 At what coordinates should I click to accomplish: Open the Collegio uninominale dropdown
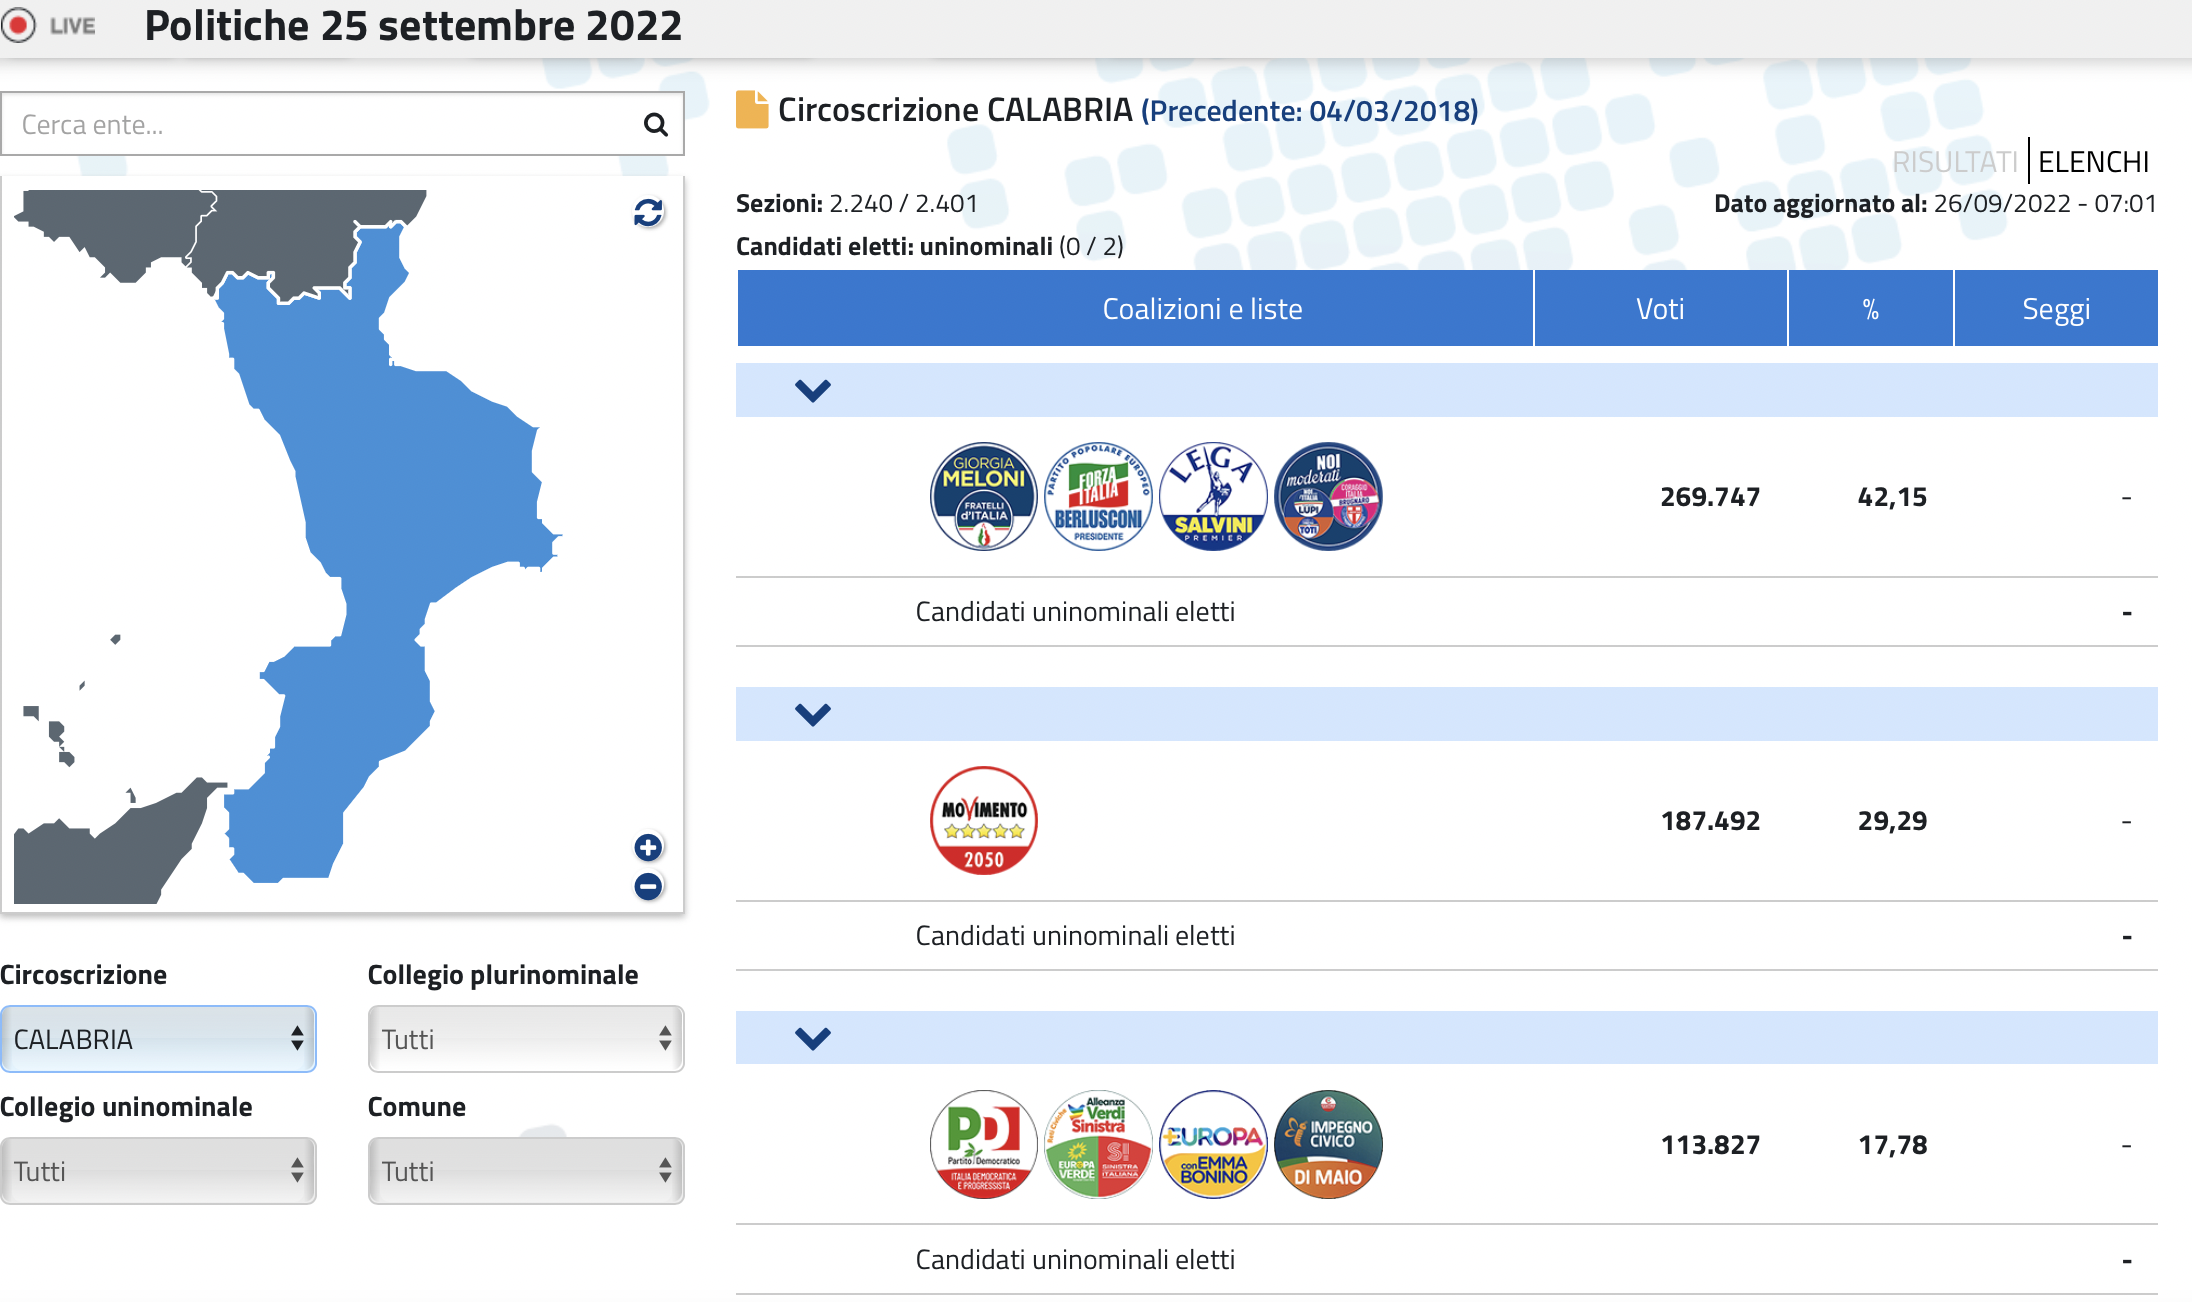tap(158, 1171)
